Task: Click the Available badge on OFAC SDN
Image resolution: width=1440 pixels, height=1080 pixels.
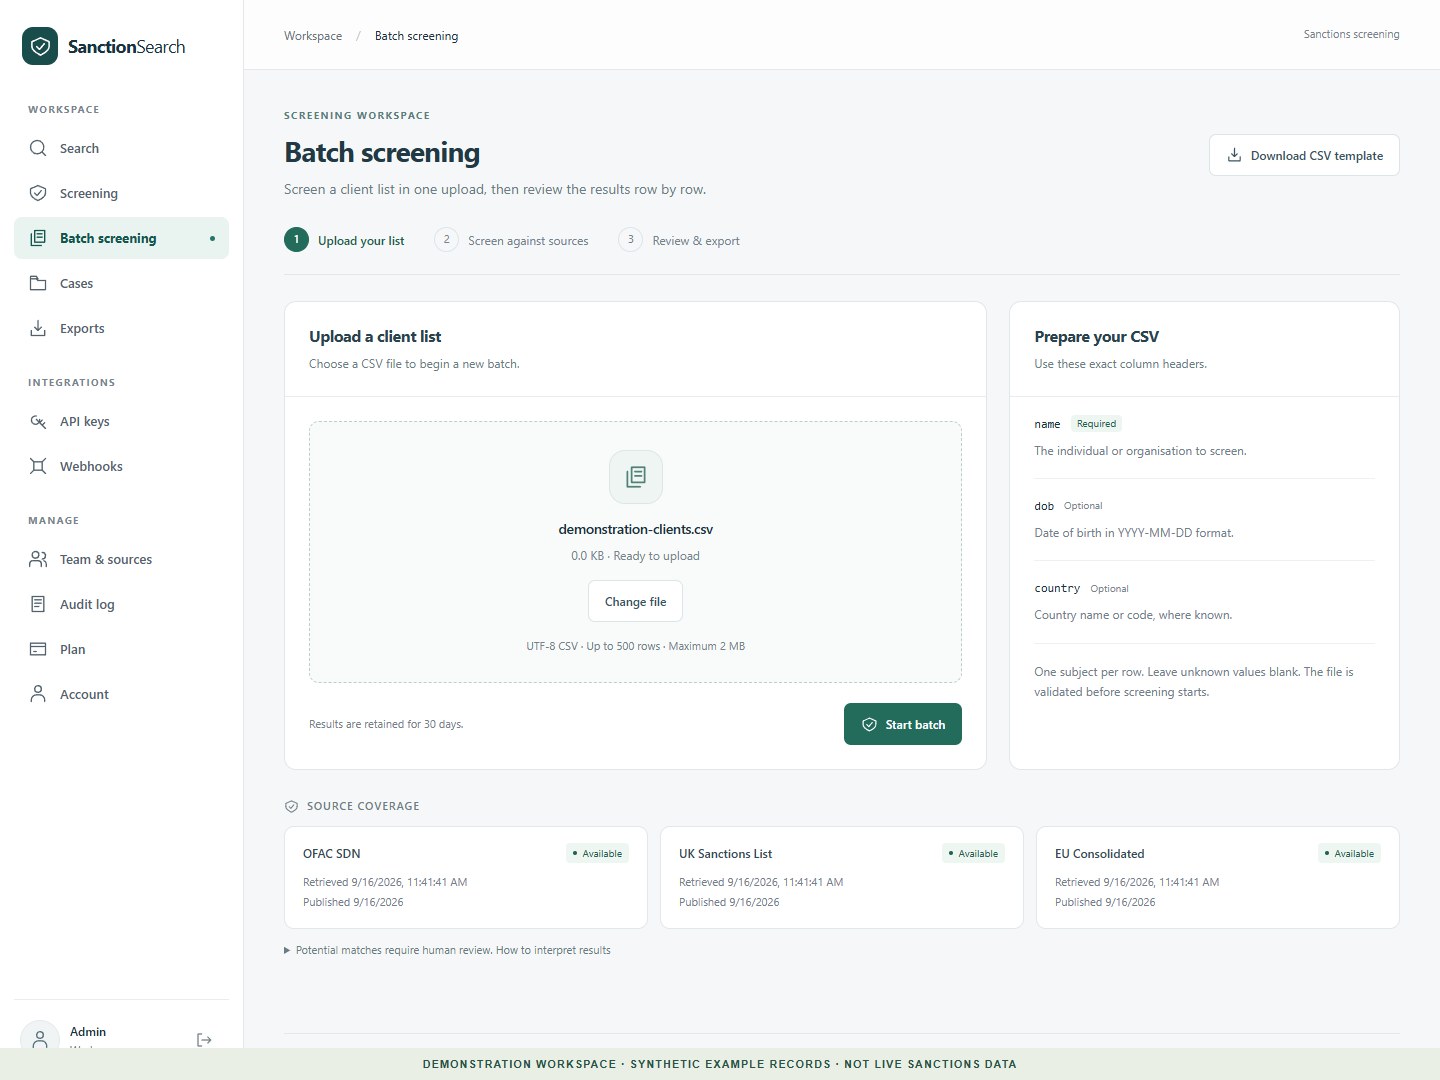Action: pyautogui.click(x=597, y=853)
